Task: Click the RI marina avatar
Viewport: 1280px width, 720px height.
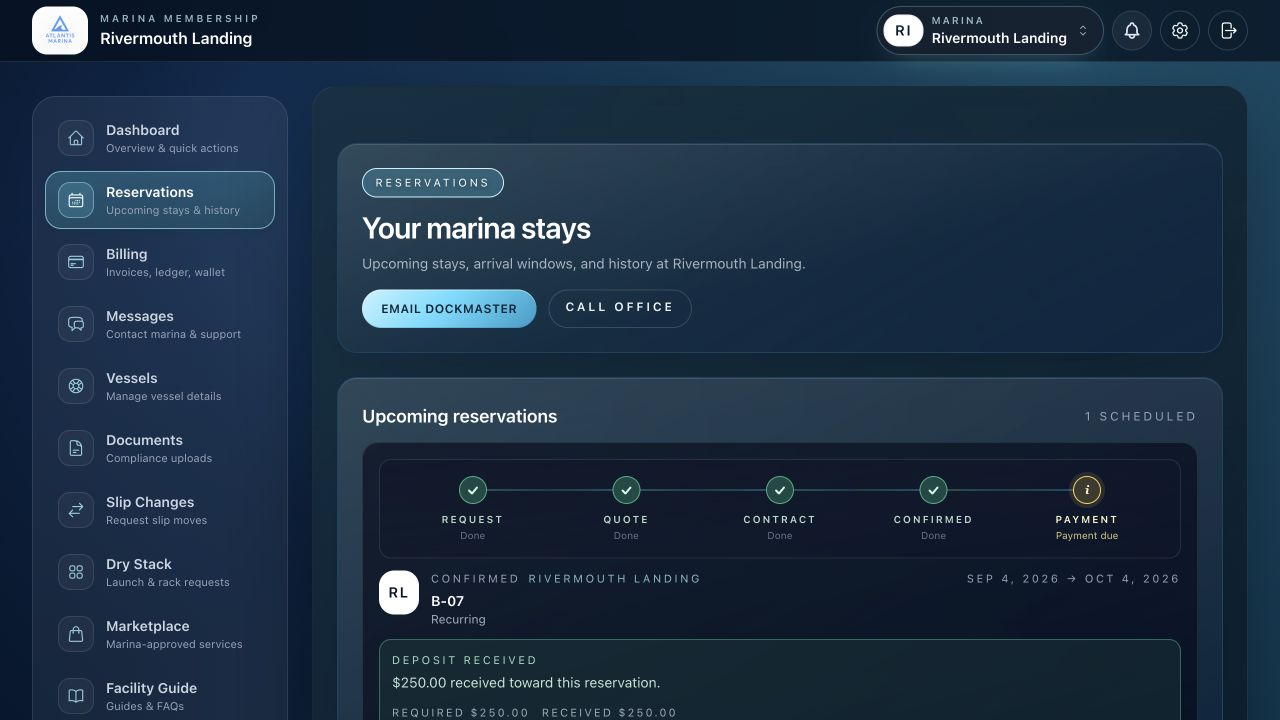Action: tap(903, 31)
